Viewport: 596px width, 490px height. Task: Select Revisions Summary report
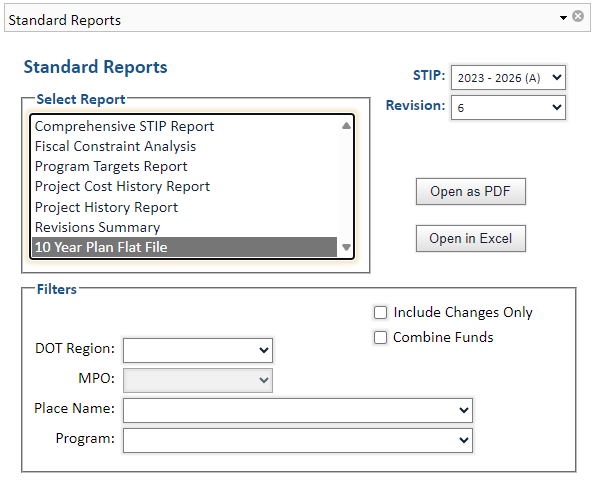pos(184,227)
